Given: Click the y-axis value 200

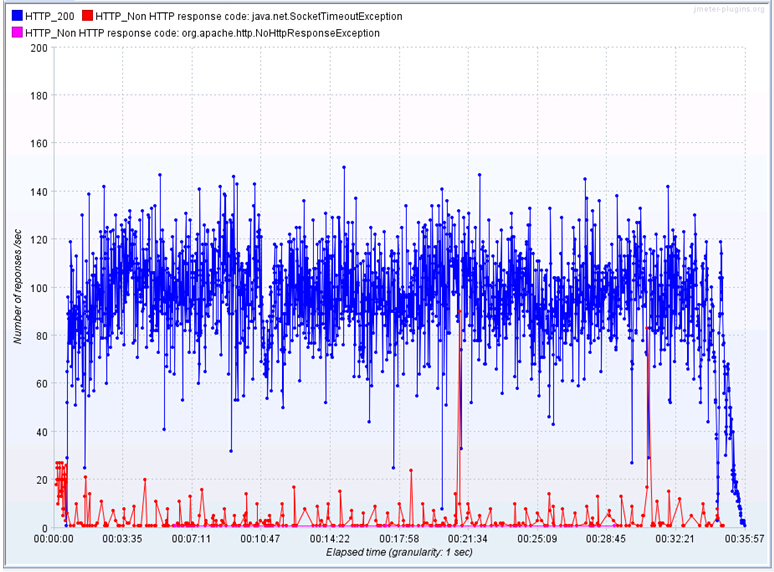Looking at the screenshot, I should [x=39, y=48].
